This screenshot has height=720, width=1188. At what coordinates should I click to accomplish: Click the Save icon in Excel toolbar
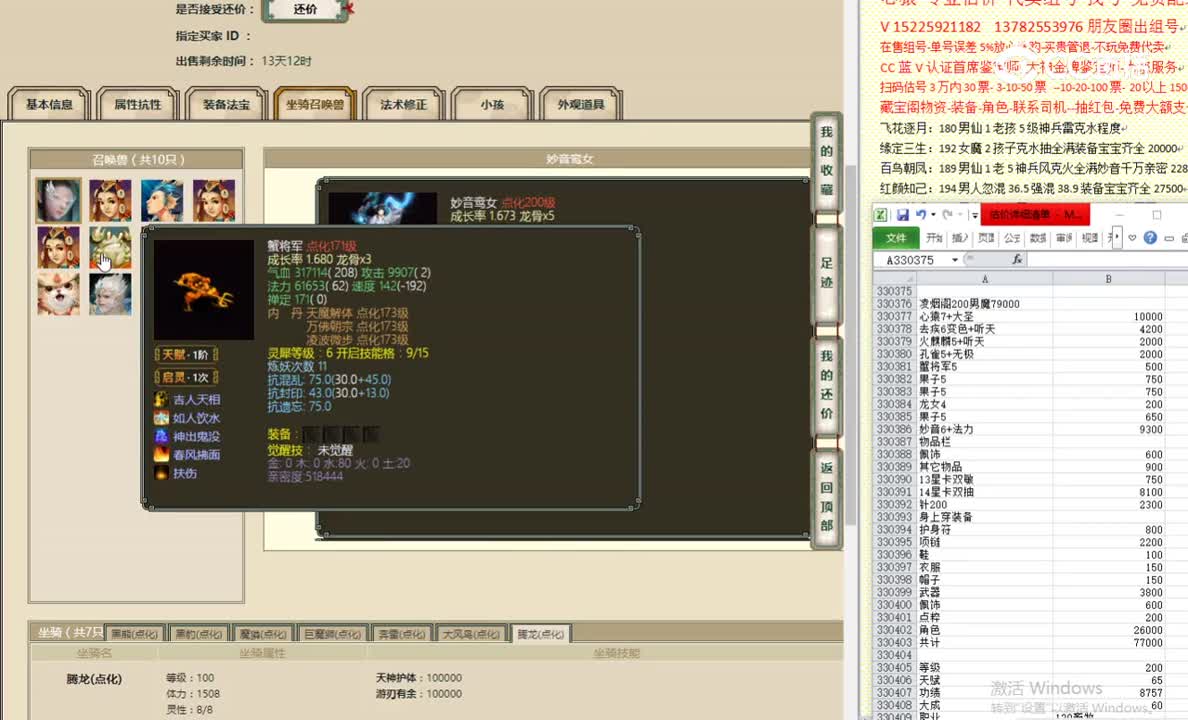(904, 215)
